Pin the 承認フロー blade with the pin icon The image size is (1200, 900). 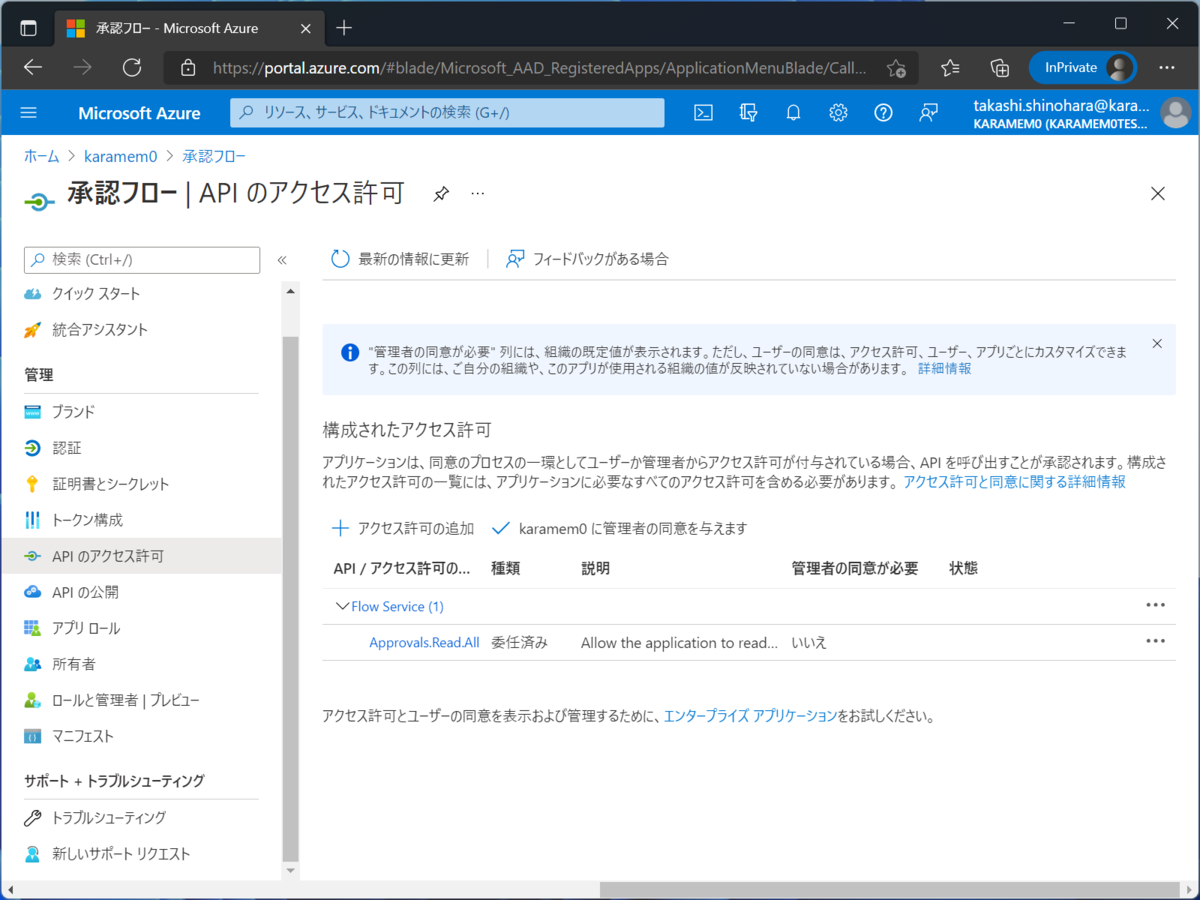point(441,194)
